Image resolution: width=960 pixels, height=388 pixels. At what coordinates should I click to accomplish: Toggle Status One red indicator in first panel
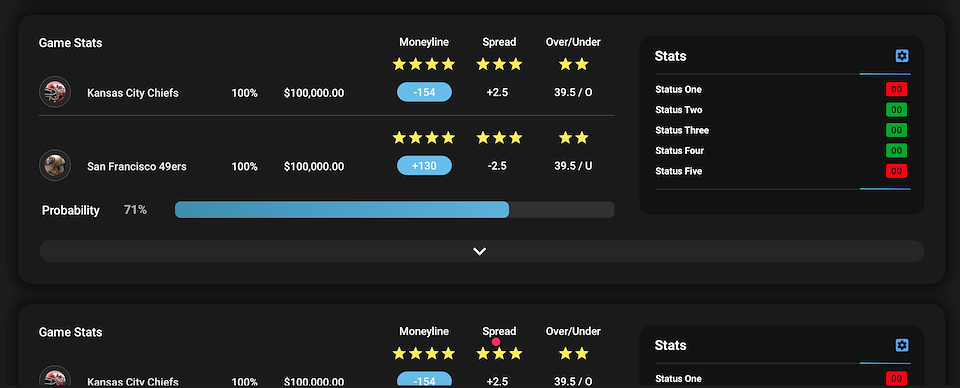coord(896,89)
